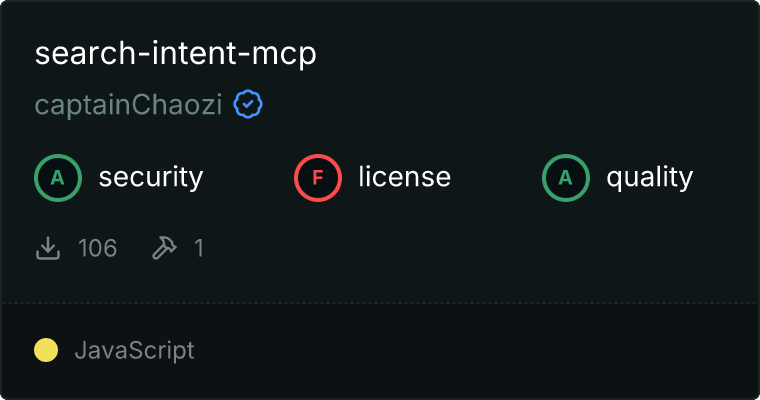Click the green security grade A badge
Viewport: 760px width, 400px height.
coord(58,178)
